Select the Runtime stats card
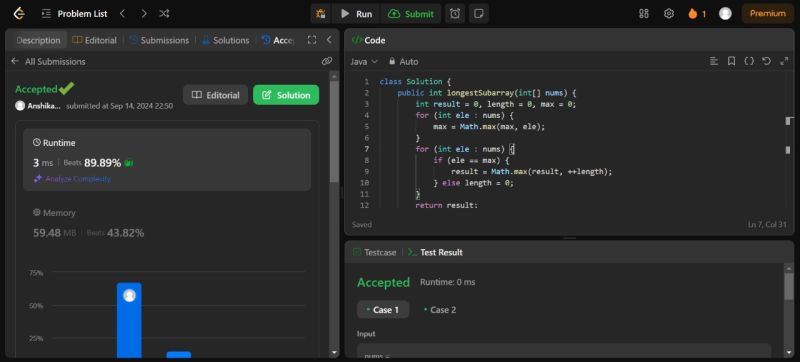 click(x=167, y=160)
